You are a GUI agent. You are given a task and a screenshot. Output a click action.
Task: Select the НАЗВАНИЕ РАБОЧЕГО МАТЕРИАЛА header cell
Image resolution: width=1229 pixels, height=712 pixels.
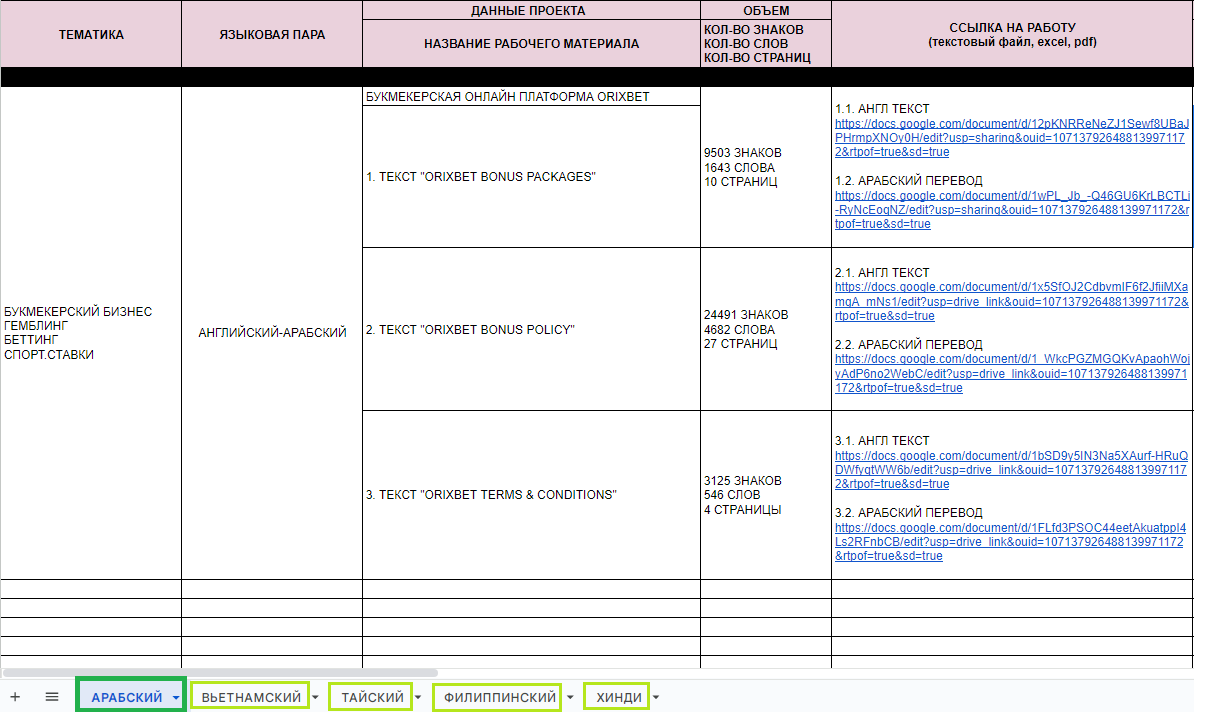click(532, 44)
